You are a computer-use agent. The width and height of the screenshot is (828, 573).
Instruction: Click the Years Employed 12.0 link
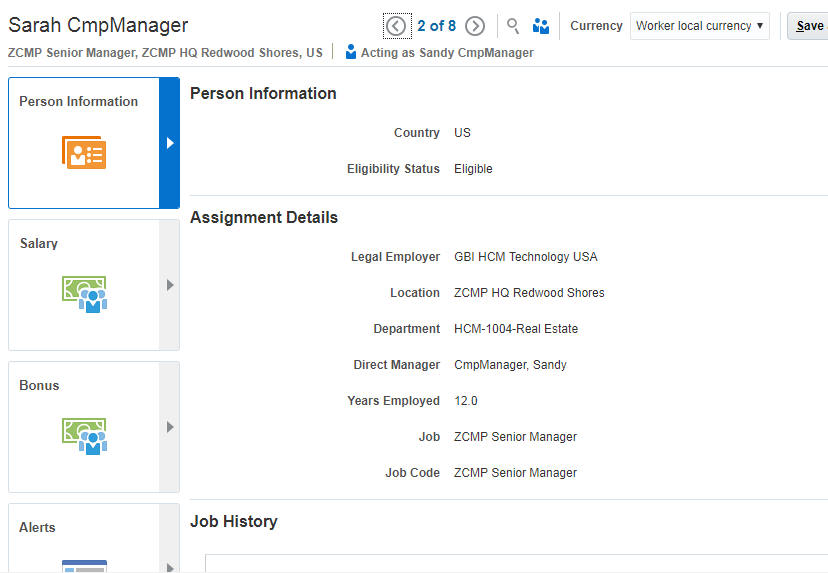coord(466,401)
